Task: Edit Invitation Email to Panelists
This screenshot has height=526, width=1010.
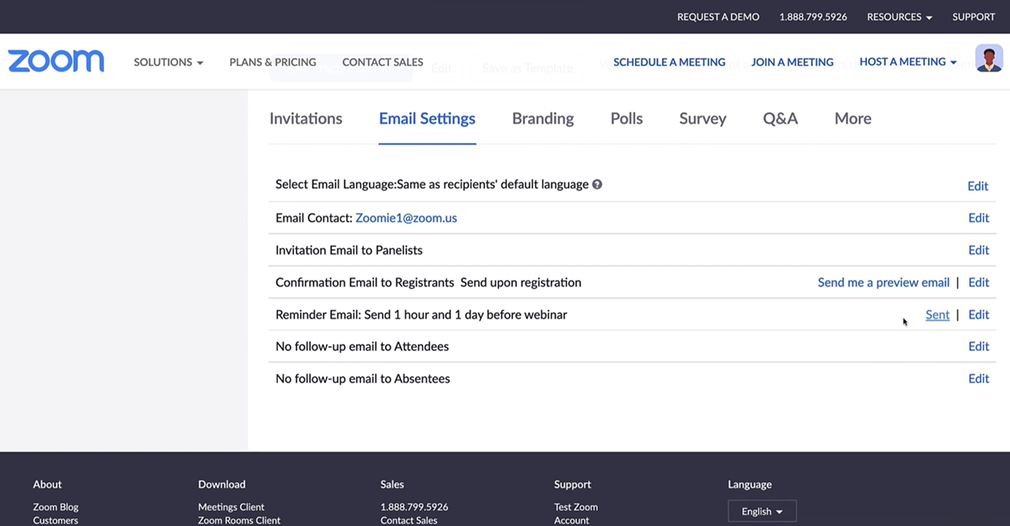Action: tap(978, 250)
